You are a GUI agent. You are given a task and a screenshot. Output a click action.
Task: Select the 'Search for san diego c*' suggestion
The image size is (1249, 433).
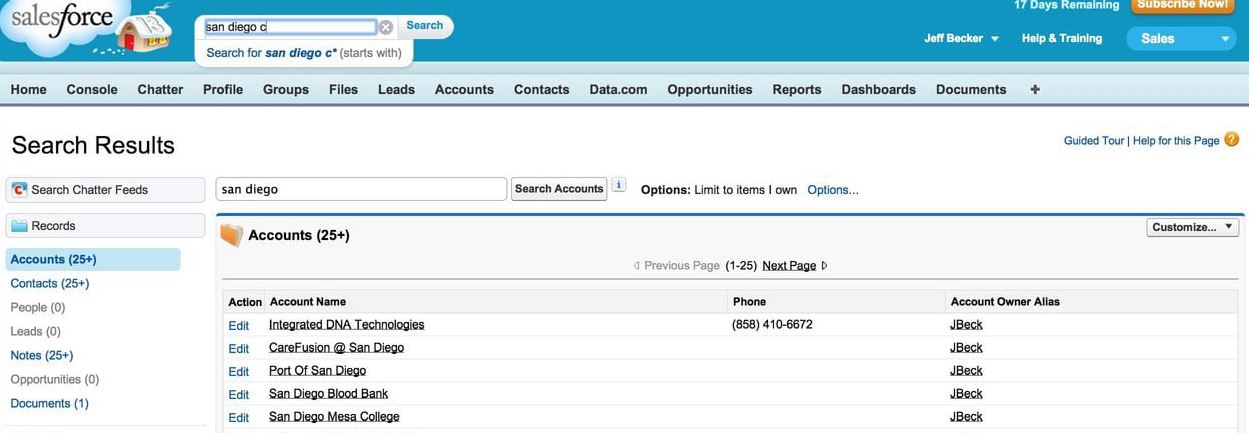304,53
